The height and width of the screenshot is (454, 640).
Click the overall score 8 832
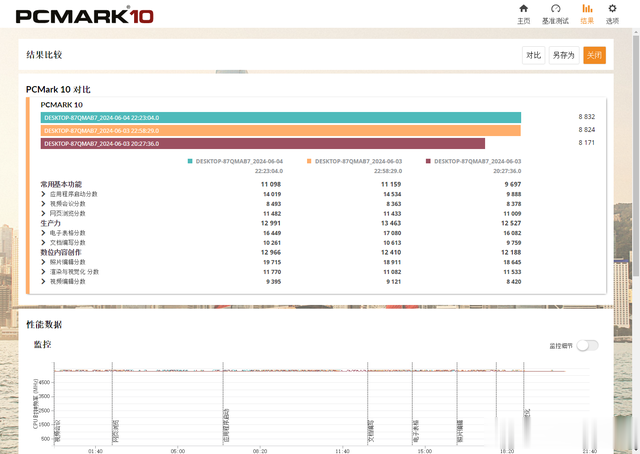[587, 117]
